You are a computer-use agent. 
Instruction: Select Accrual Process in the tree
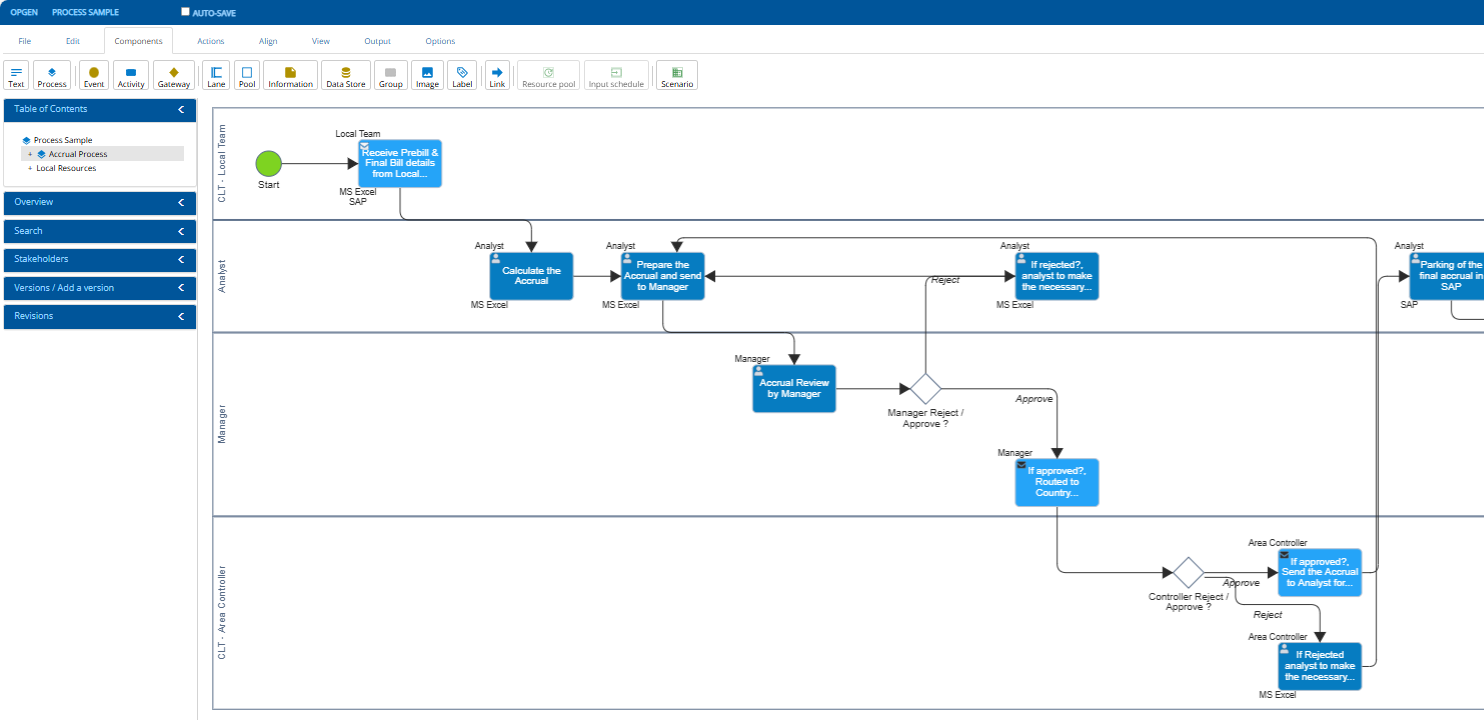pos(78,154)
